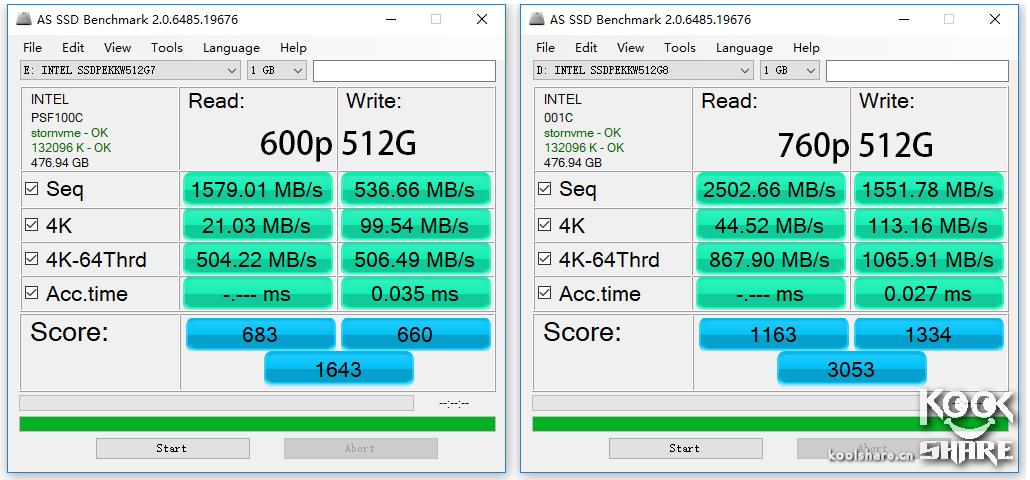The width and height of the screenshot is (1030, 480).
Task: Open View menu in the left window
Action: [118, 47]
